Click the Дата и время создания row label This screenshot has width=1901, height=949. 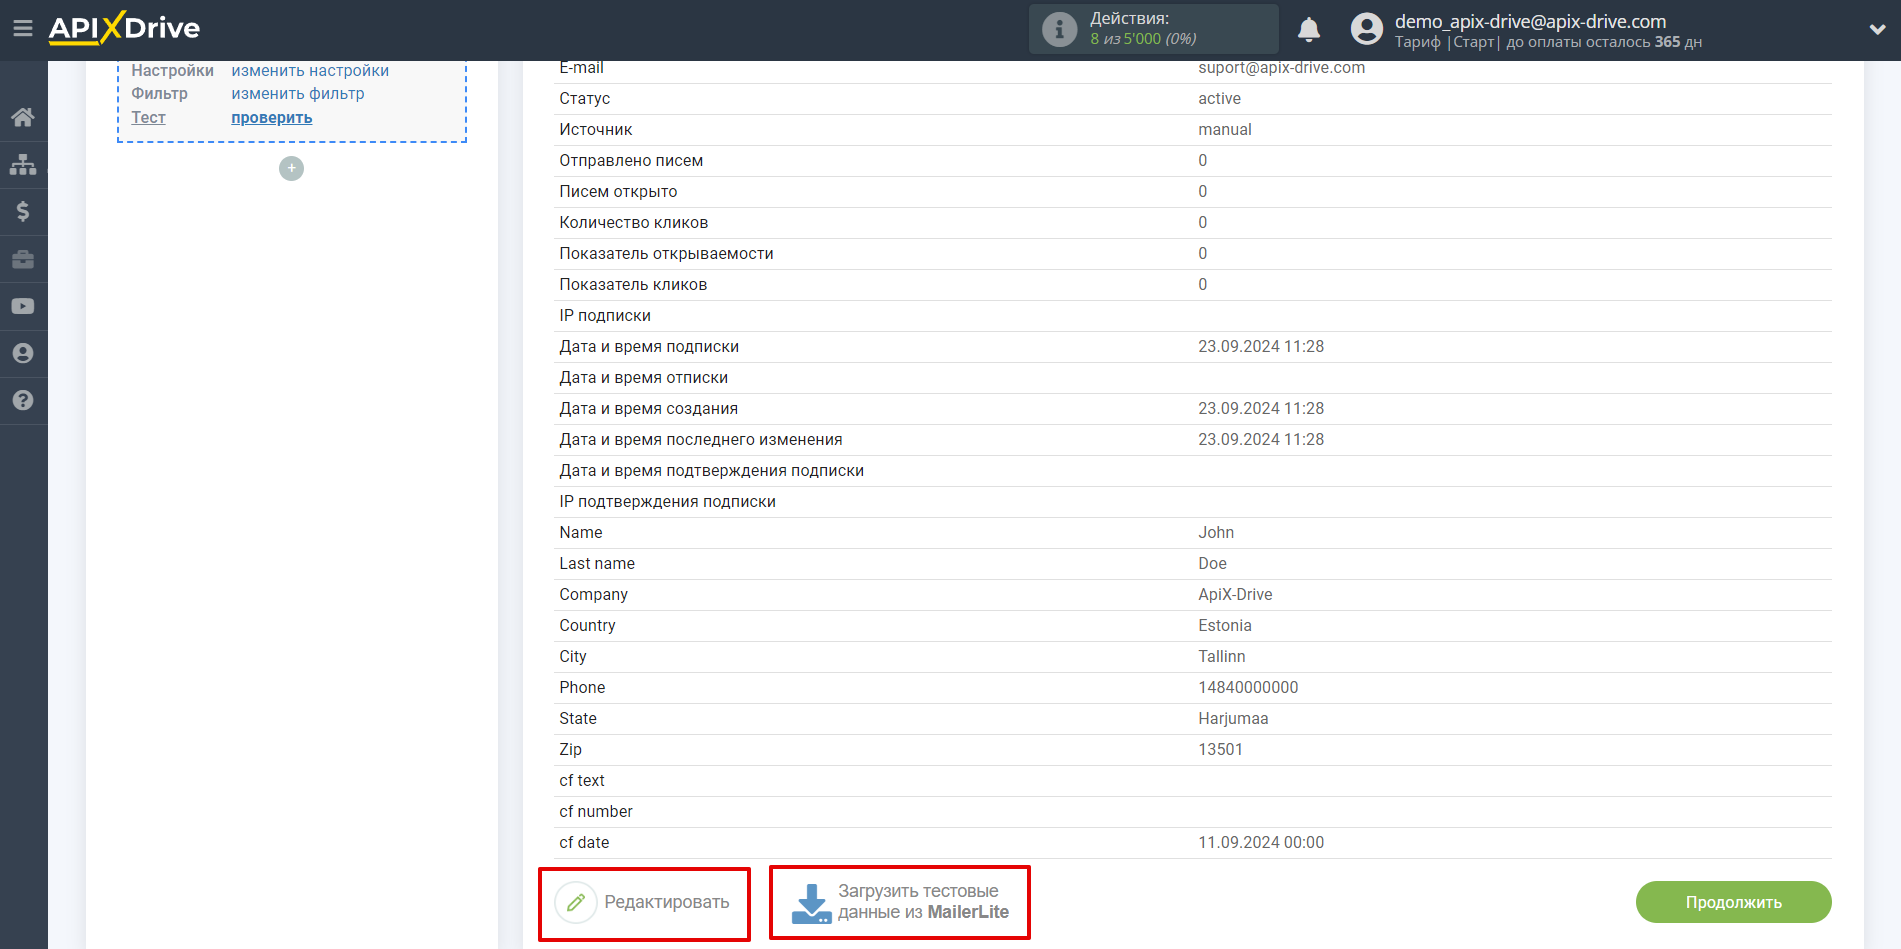point(648,409)
